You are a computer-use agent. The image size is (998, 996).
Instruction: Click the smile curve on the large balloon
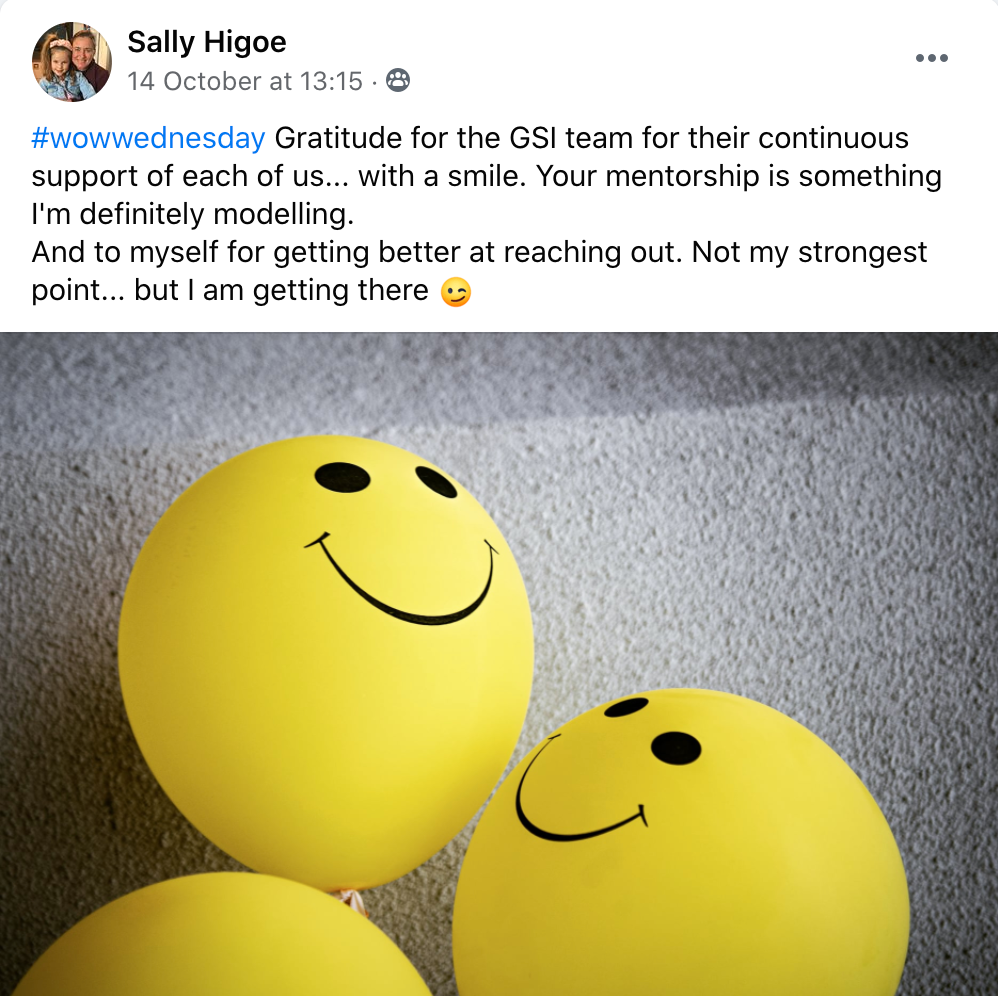402,579
